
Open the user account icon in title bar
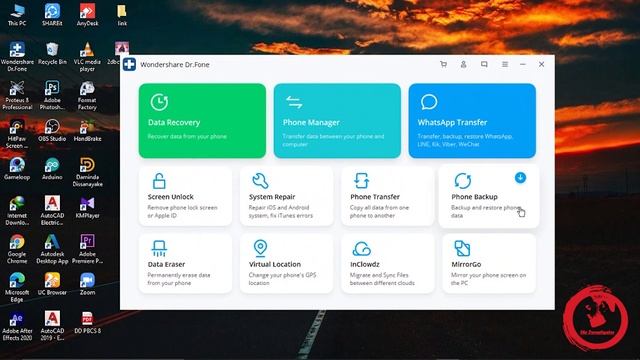(464, 64)
